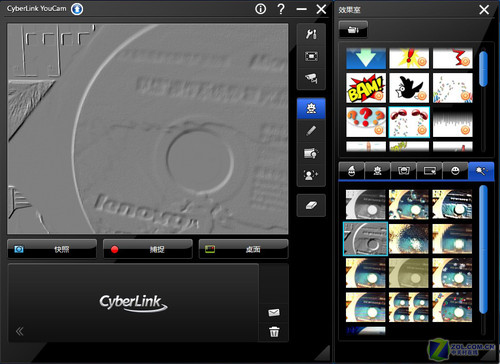The width and height of the screenshot is (500, 364).
Task: Open the surveillance camera icon
Action: (x=311, y=78)
